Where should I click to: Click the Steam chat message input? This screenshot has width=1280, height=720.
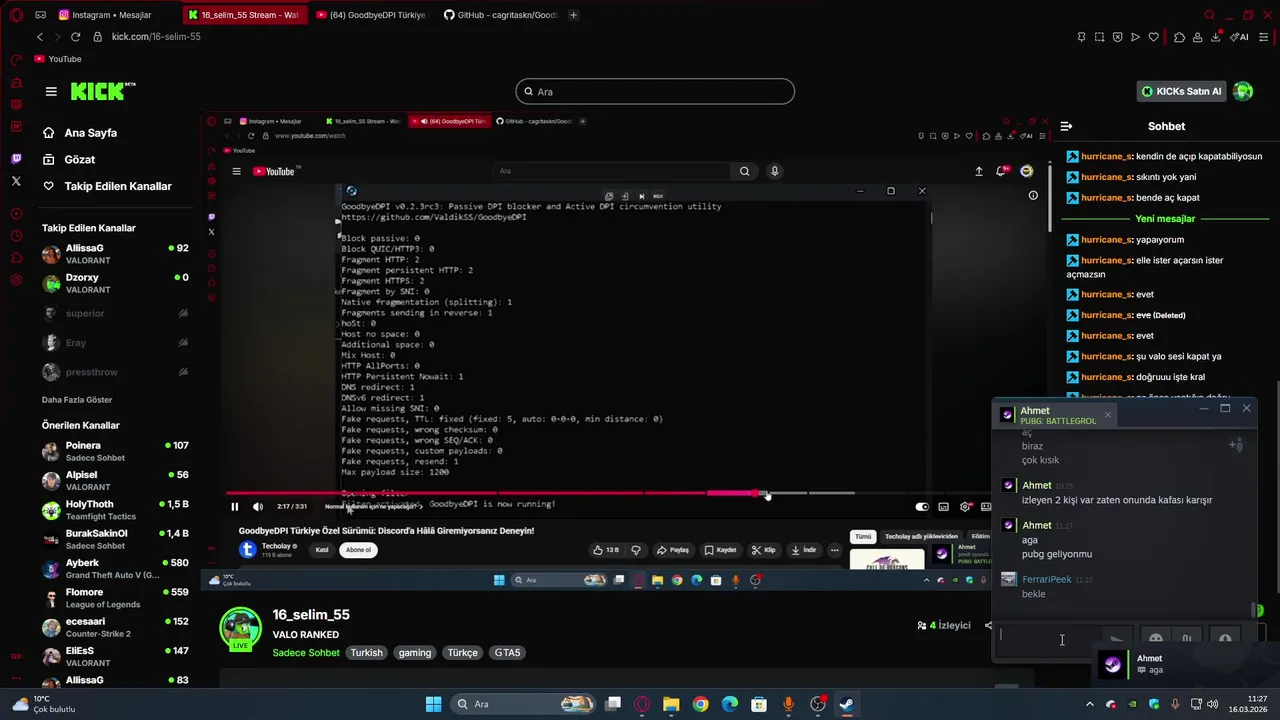click(1049, 640)
